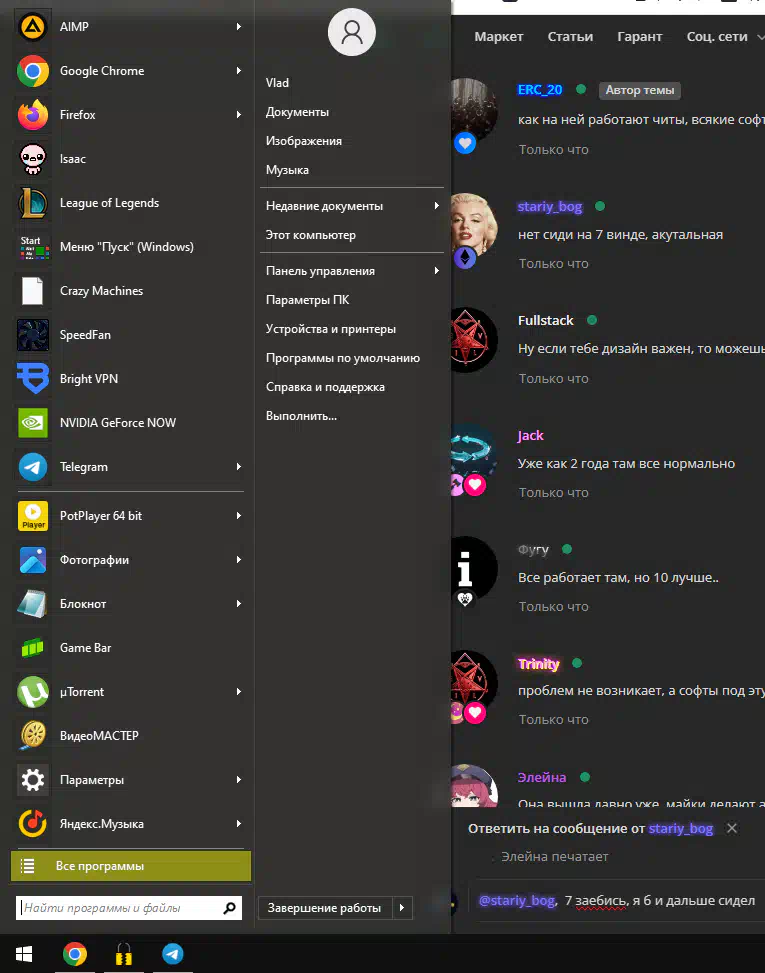Viewport: 765px width, 973px height.
Task: Open Telegram from the taskbar
Action: click(x=172, y=954)
